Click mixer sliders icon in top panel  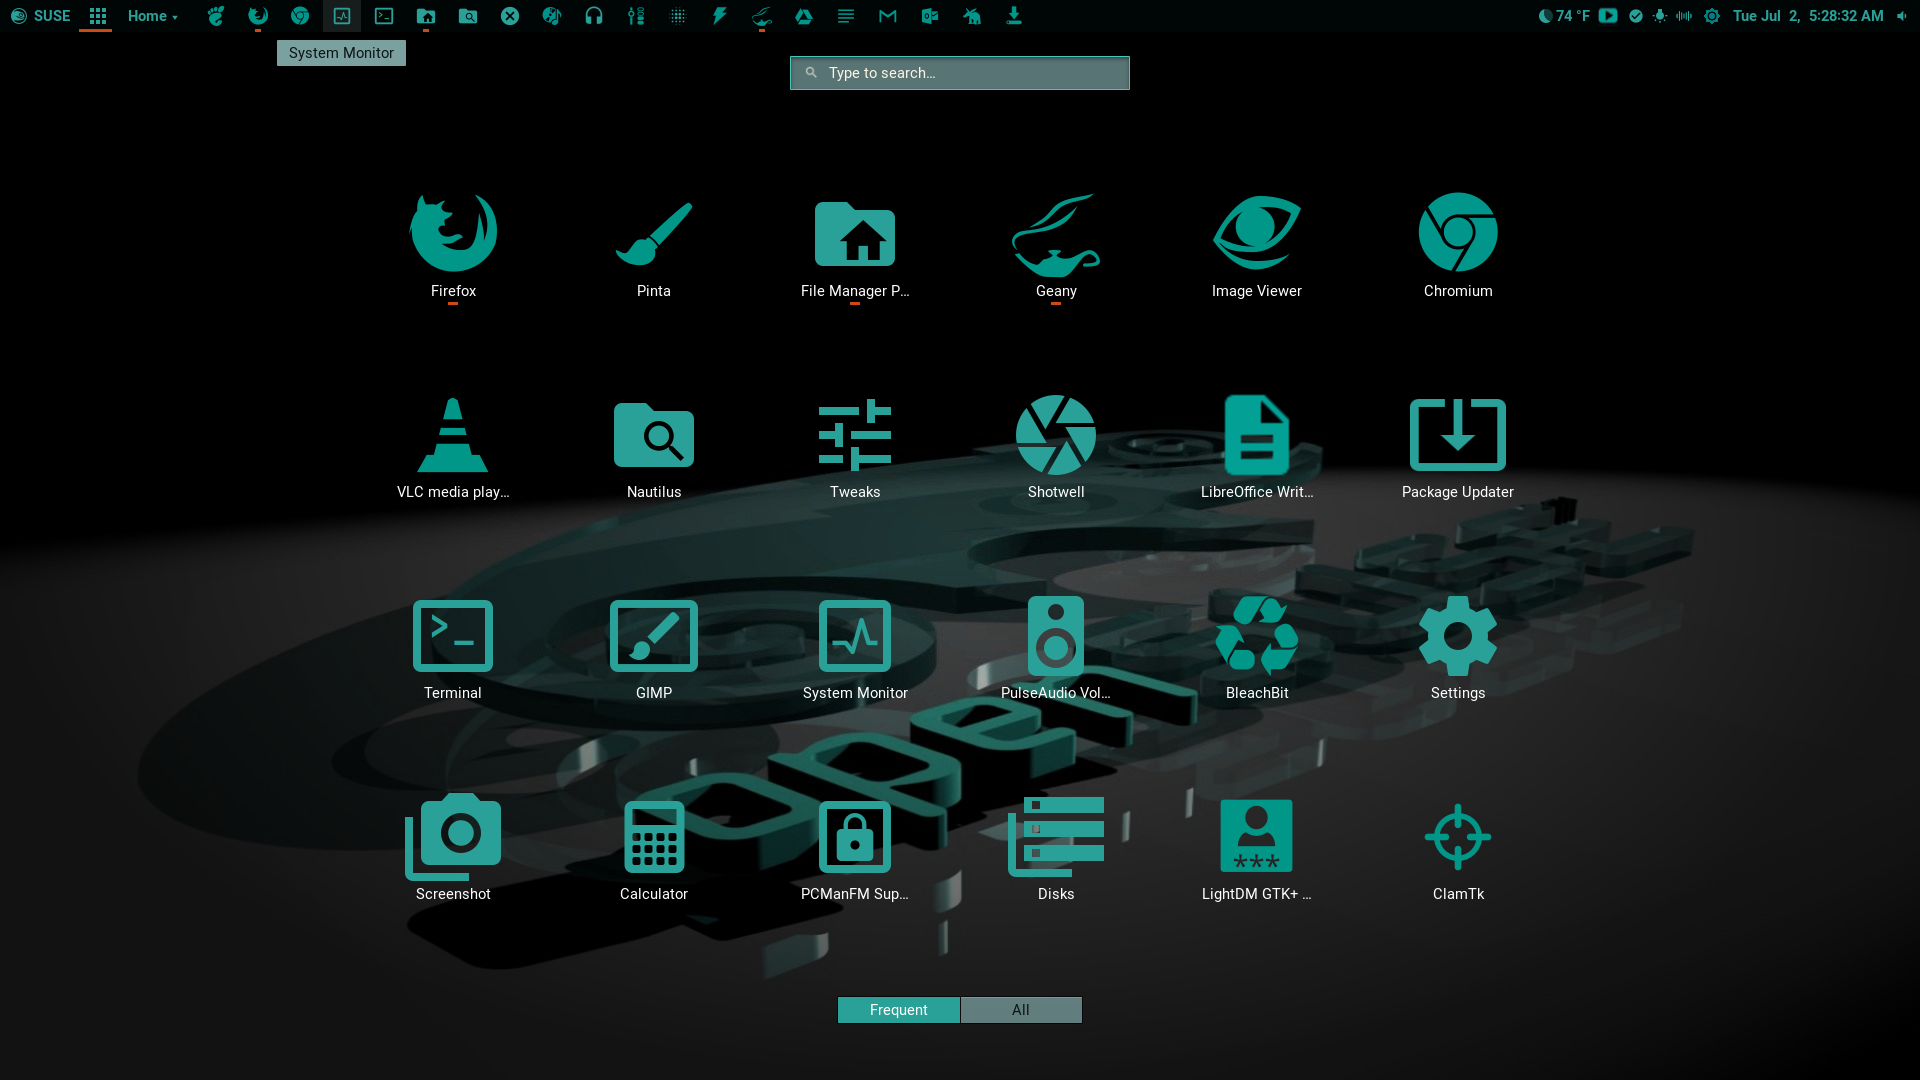636,16
